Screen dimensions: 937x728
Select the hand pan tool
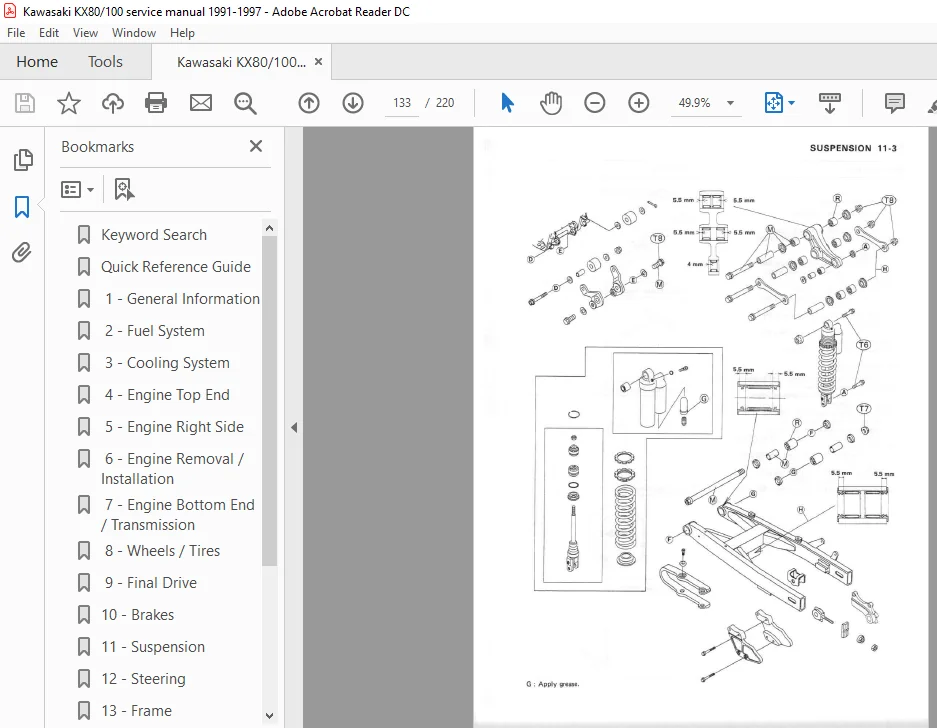coord(551,103)
